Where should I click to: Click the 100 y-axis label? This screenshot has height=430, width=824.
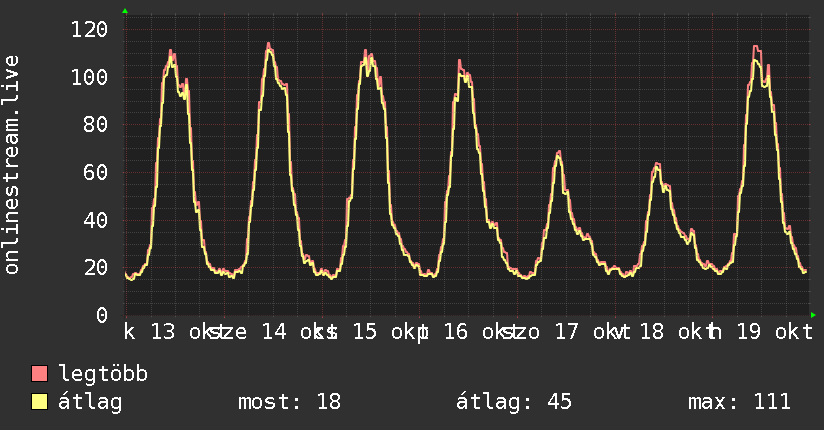[x=89, y=77]
